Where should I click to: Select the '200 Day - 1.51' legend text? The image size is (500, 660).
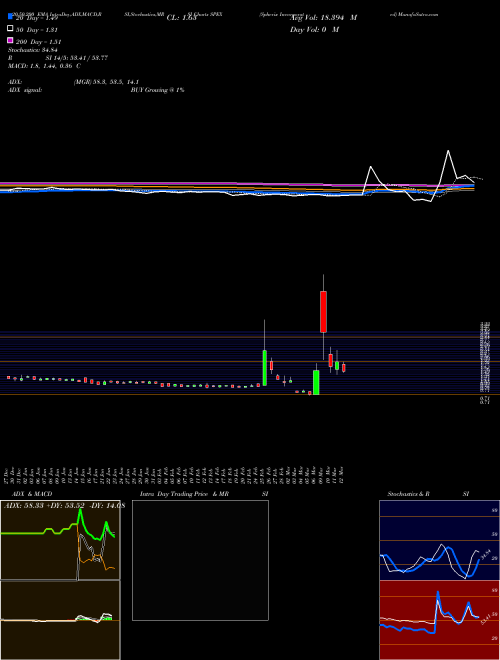pos(39,42)
